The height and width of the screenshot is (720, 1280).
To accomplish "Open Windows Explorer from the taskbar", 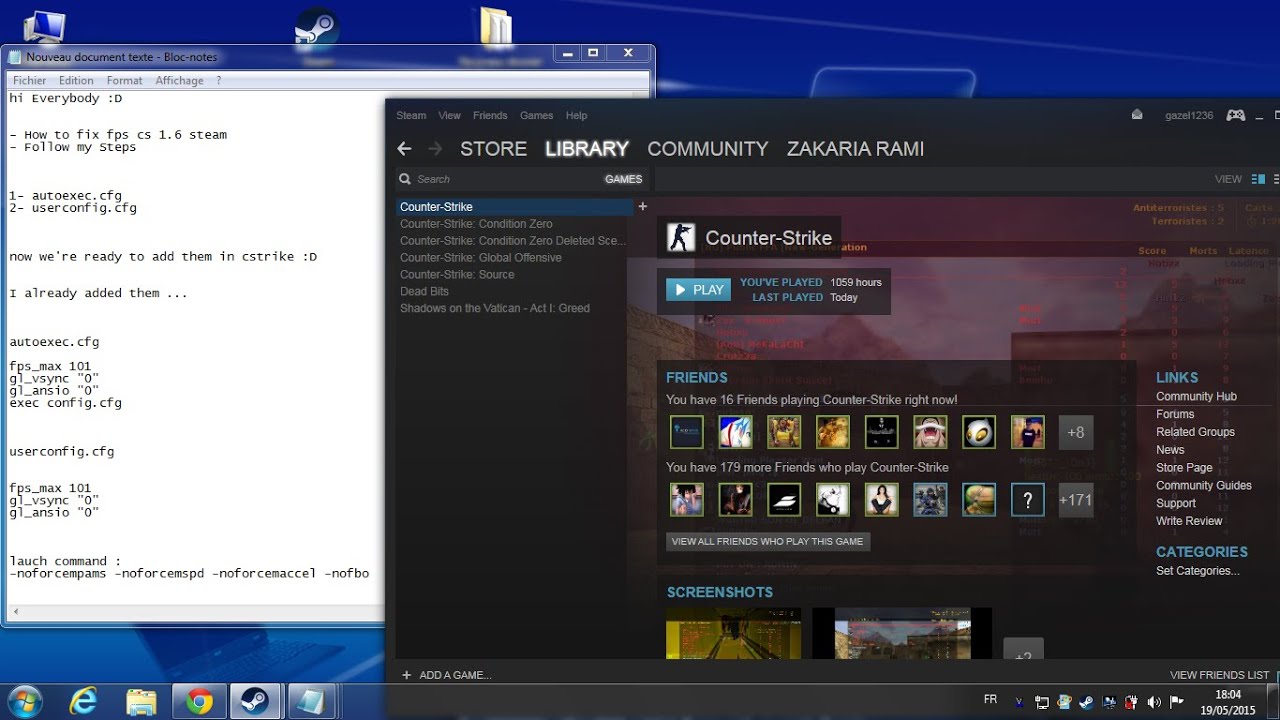I will [x=141, y=702].
